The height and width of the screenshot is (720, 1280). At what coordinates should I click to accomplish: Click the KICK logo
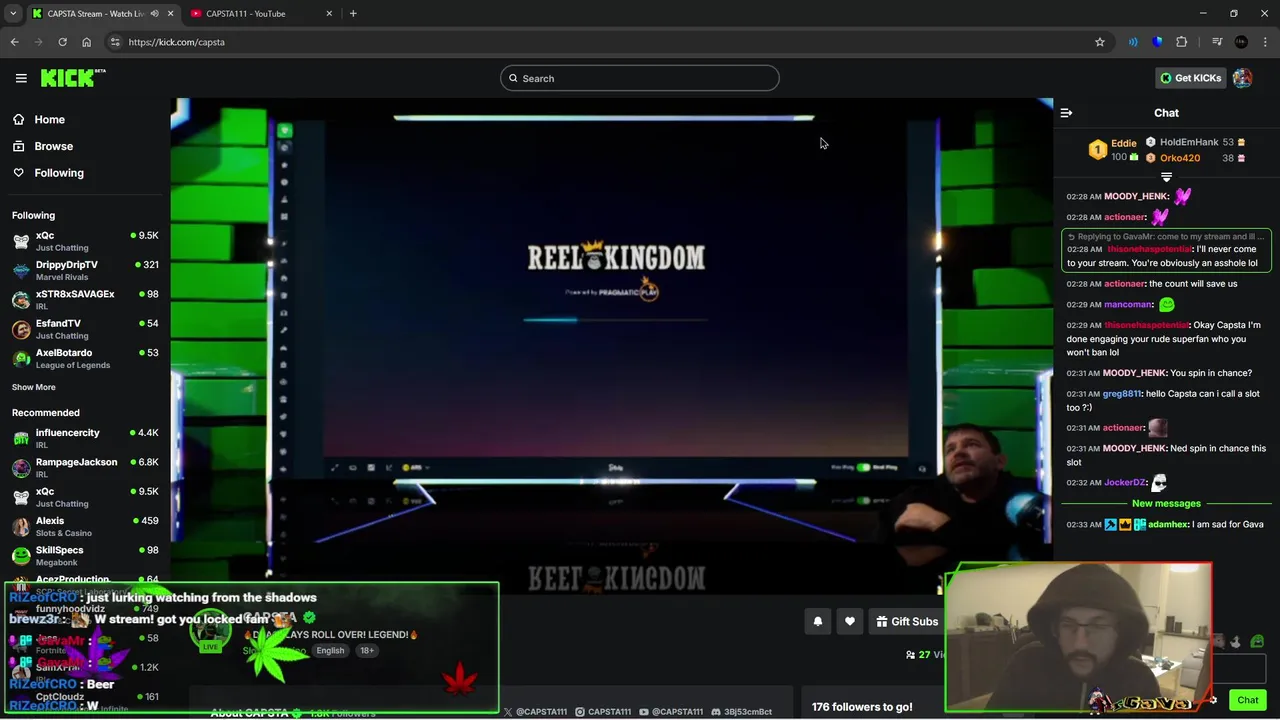(x=73, y=78)
